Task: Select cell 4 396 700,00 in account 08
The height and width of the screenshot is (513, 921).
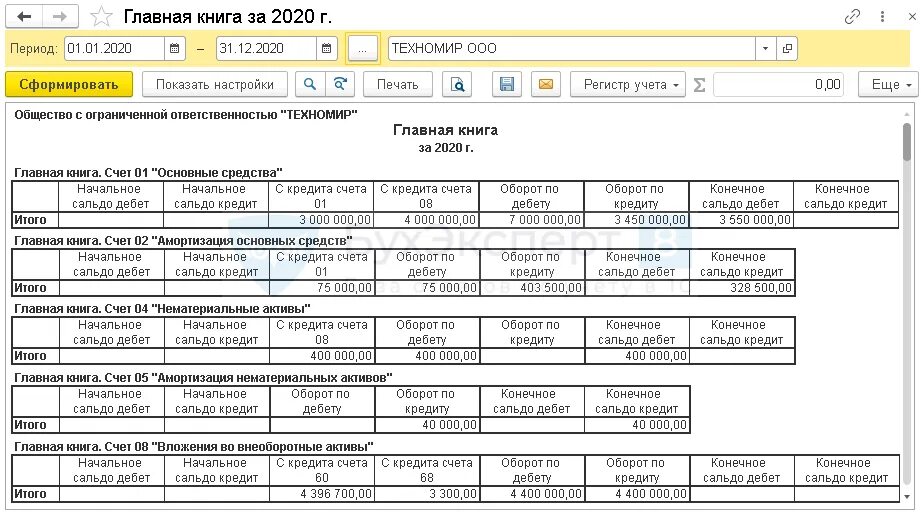Action: (x=322, y=494)
